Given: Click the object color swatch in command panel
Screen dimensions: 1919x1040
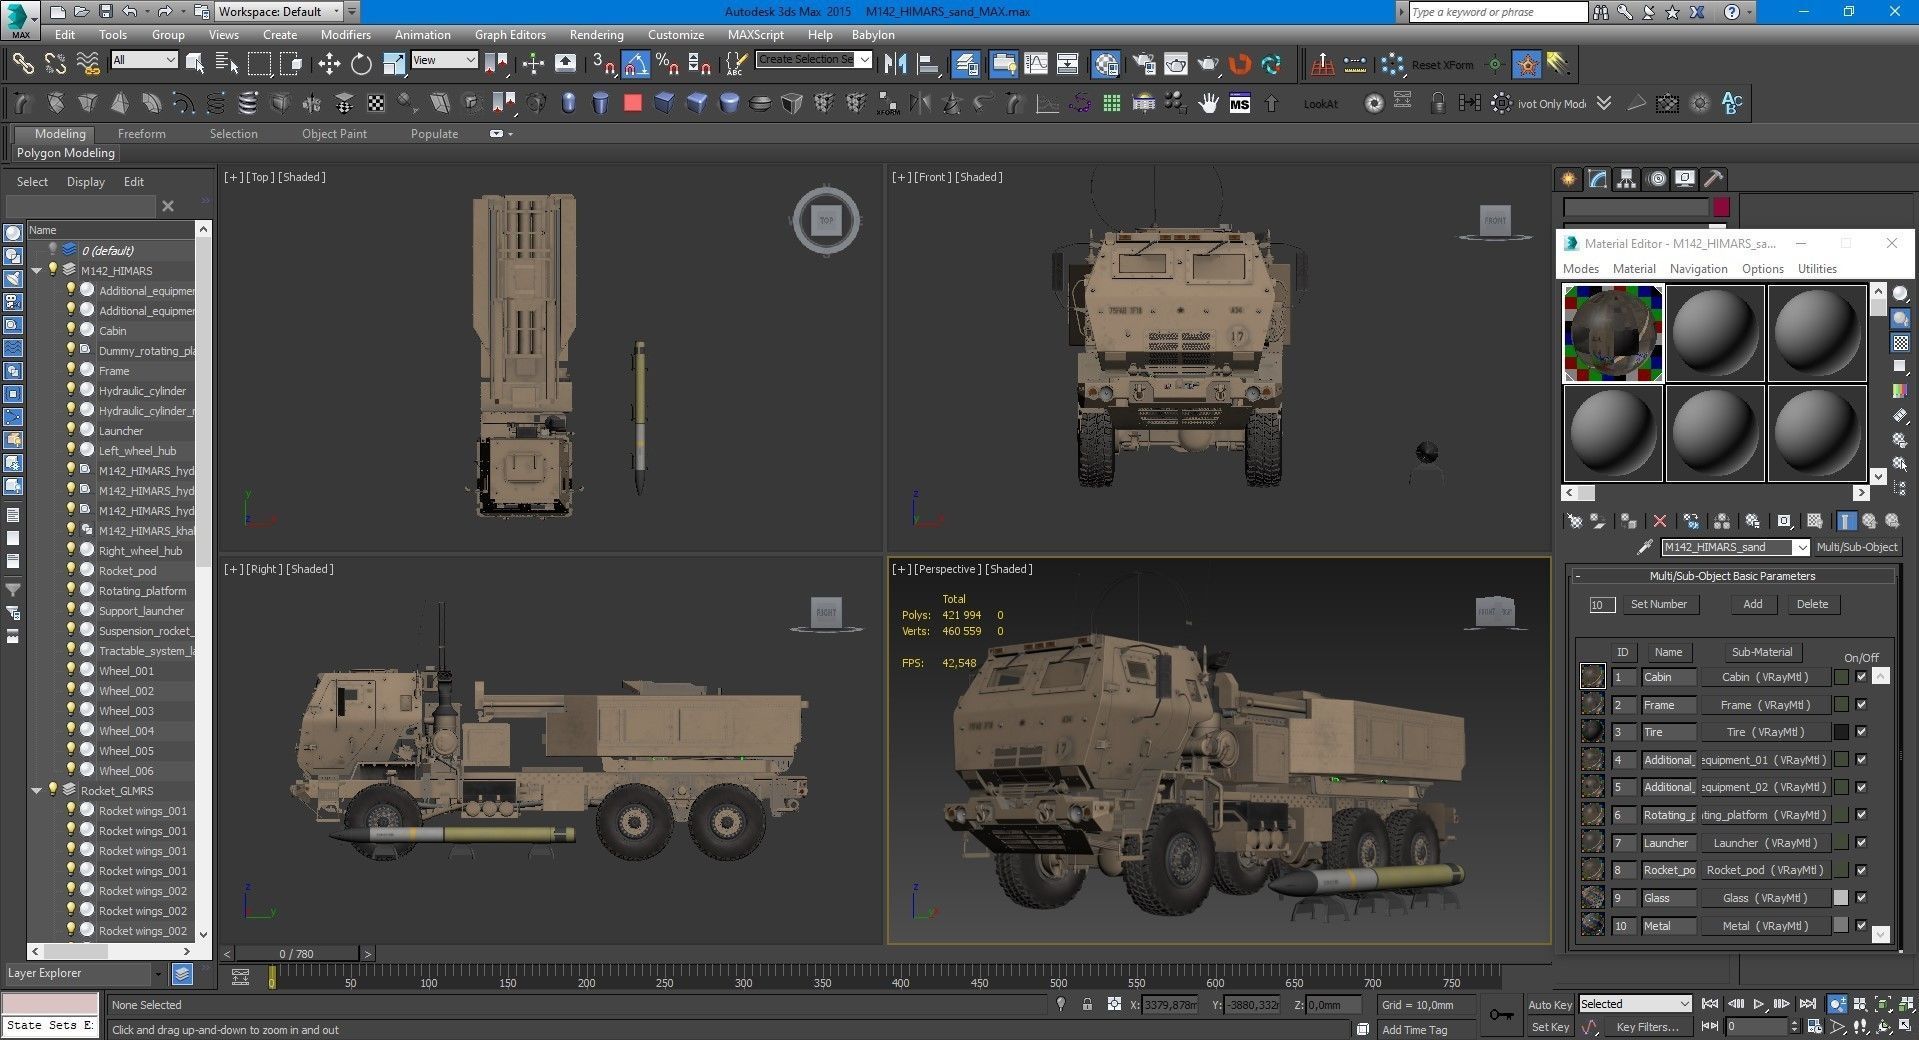Looking at the screenshot, I should click(x=1721, y=207).
